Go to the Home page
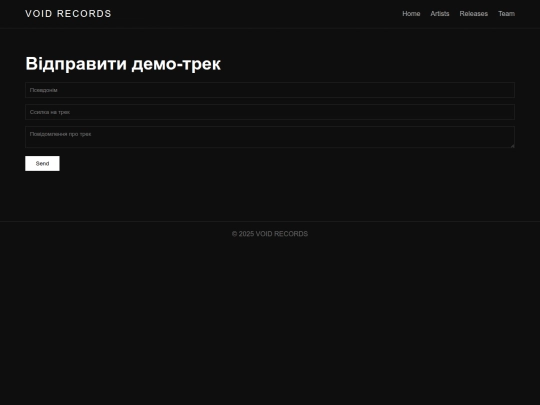This screenshot has height=405, width=540. pos(411,14)
